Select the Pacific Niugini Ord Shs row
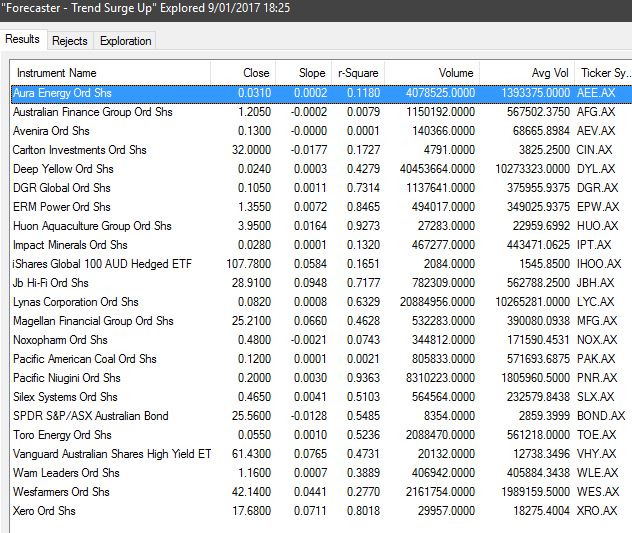This screenshot has height=533, width=632. pos(321,378)
